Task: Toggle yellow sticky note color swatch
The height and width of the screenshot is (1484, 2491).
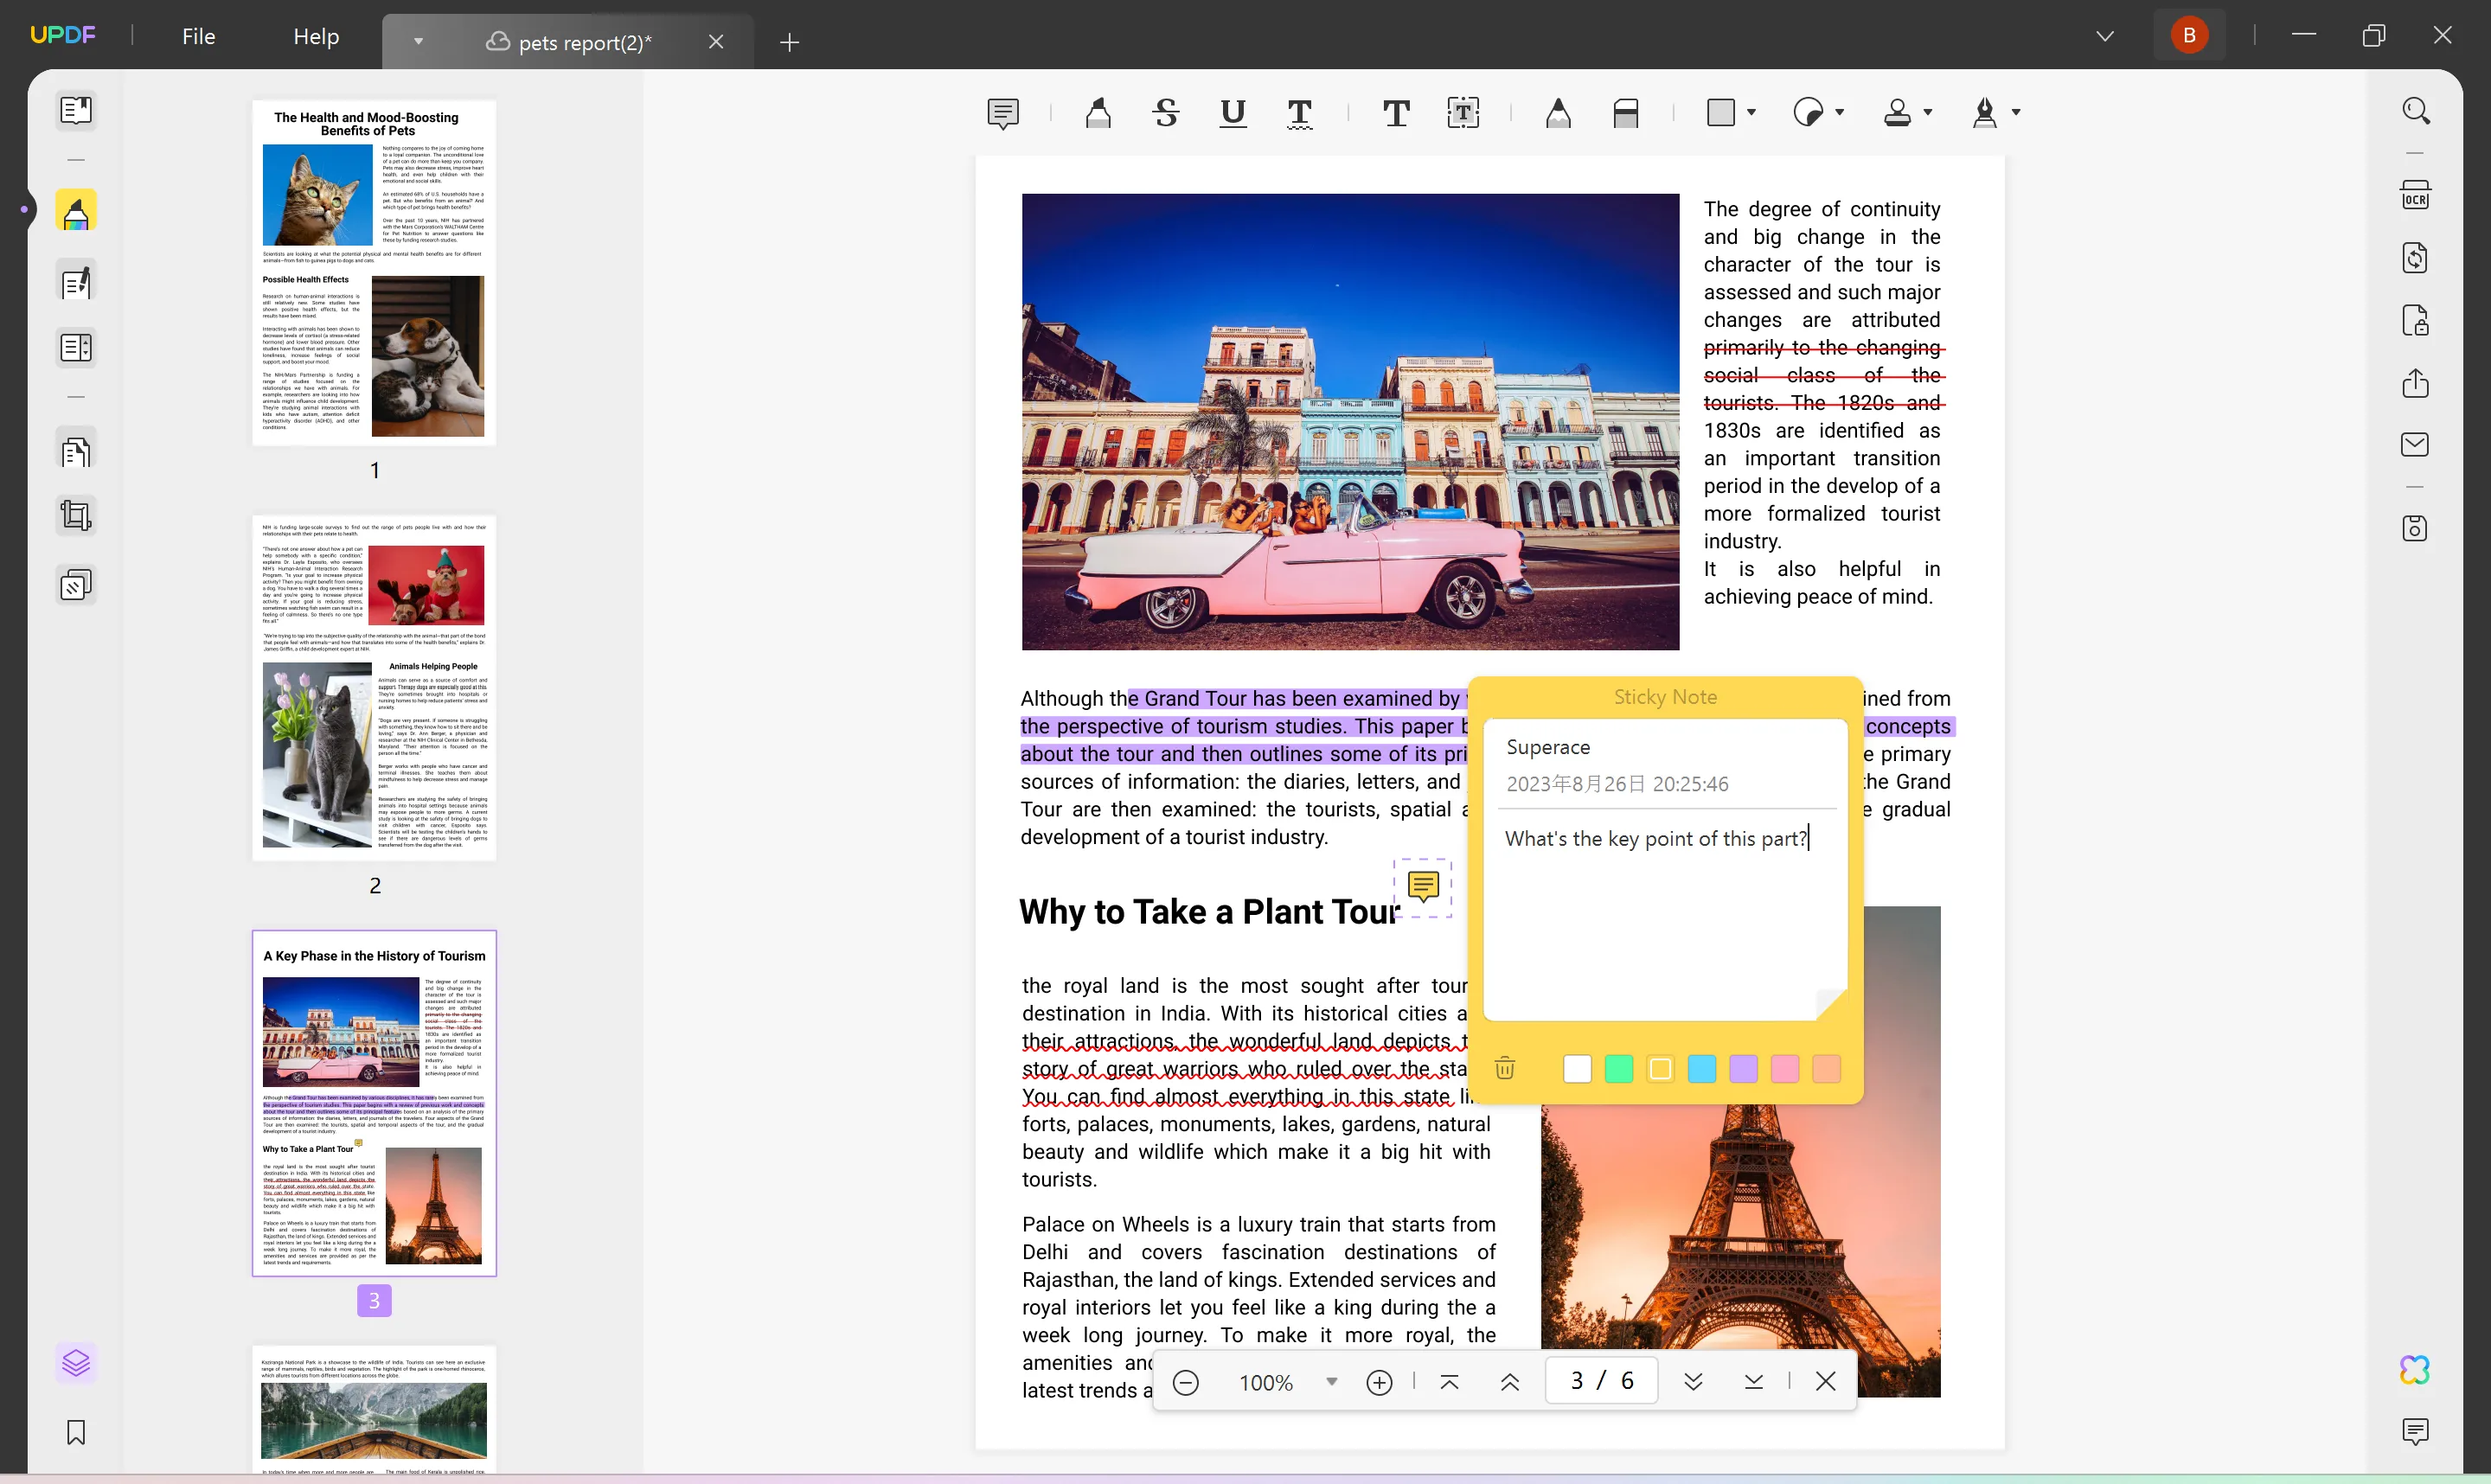Action: coord(1661,1069)
